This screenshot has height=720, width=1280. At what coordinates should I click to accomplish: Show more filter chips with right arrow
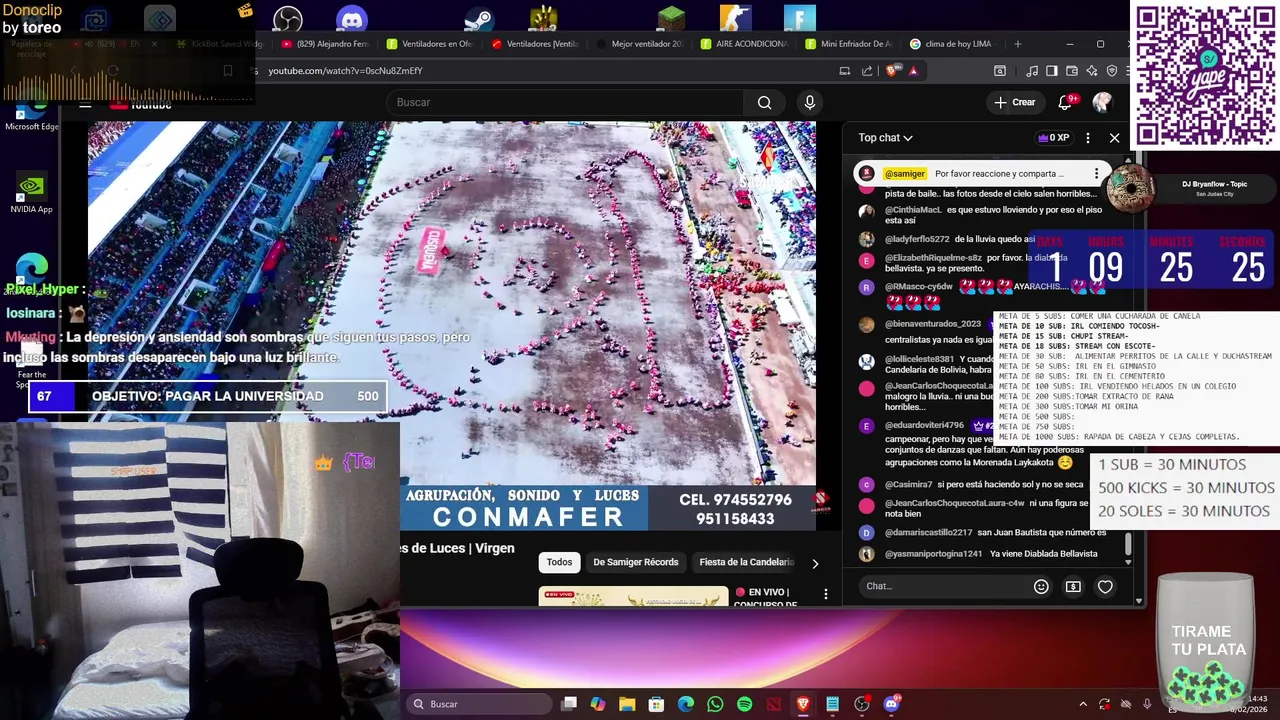click(x=815, y=563)
